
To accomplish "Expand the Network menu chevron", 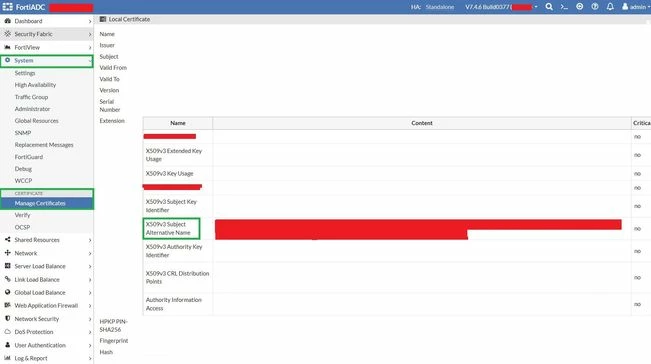I will pos(90,253).
